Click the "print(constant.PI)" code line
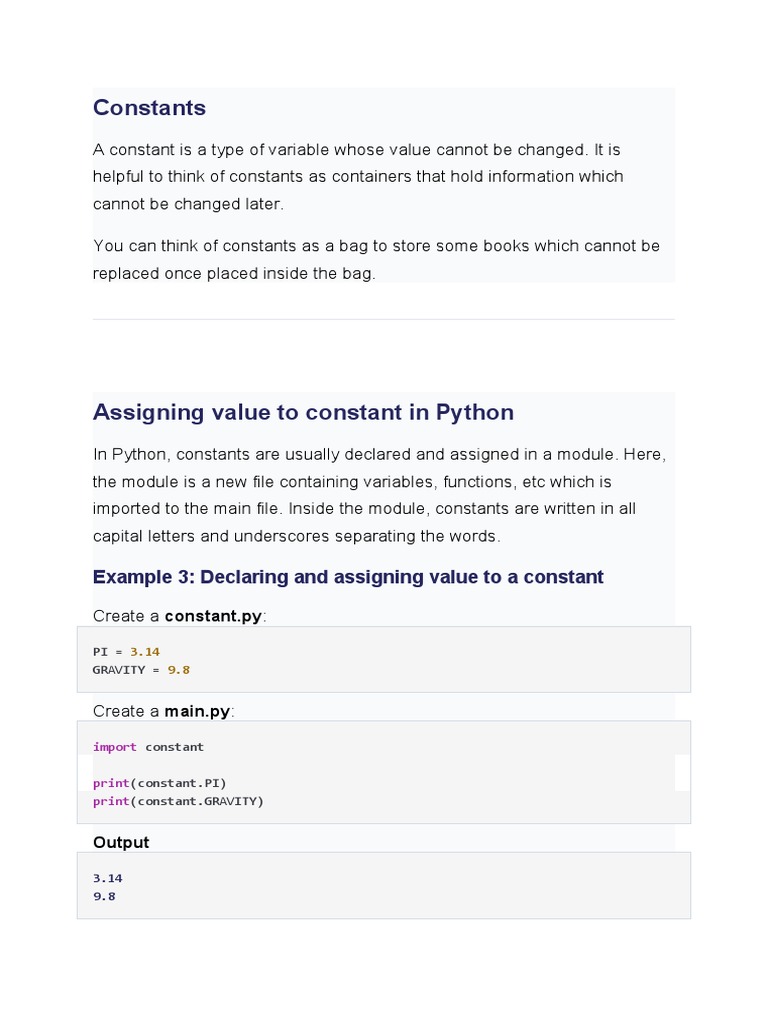 160,783
